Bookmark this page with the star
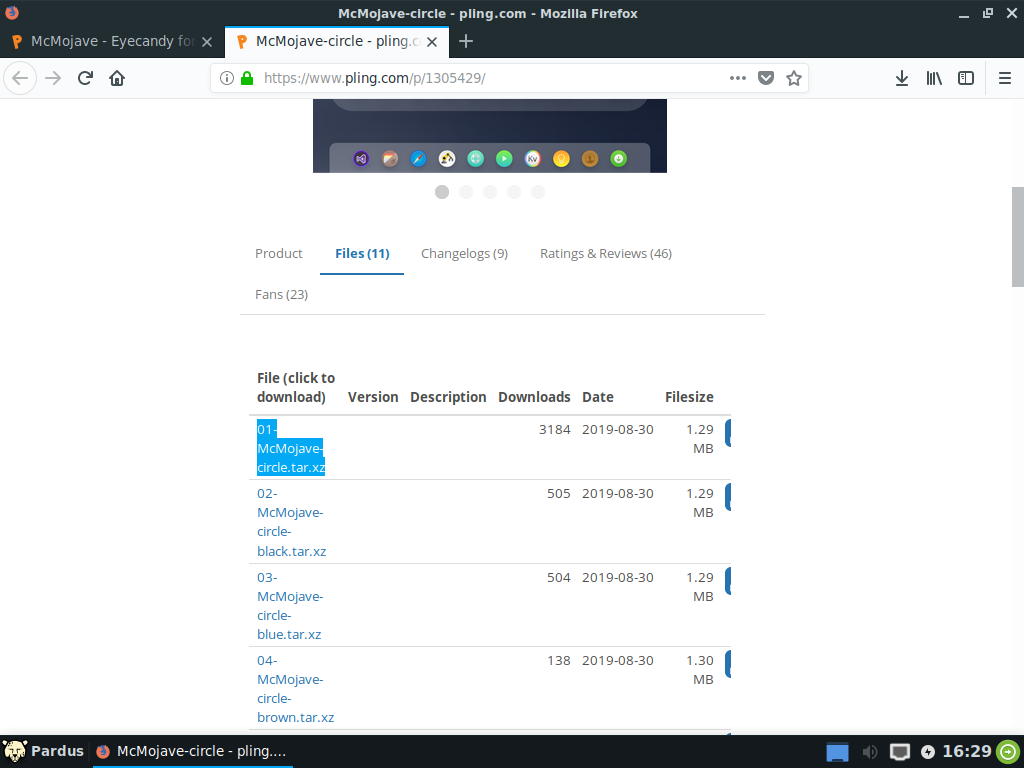The width and height of the screenshot is (1024, 768). click(793, 78)
